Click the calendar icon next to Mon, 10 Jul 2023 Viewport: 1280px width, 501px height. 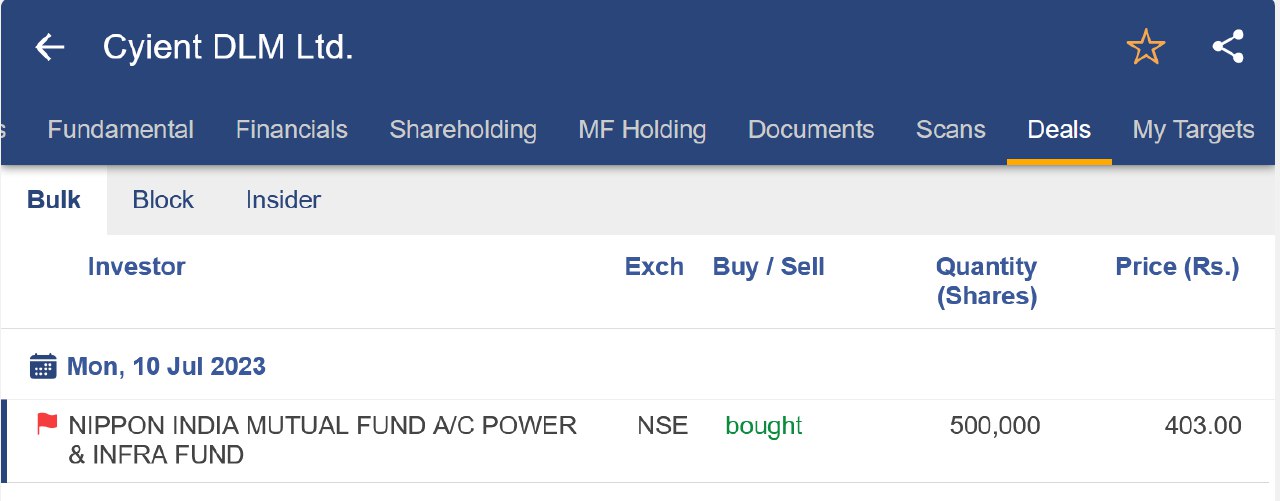click(x=43, y=366)
